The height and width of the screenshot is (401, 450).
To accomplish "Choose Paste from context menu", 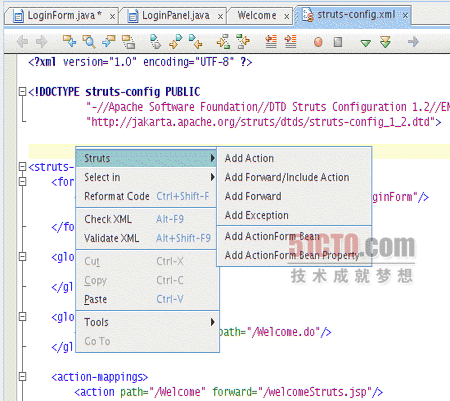I will click(147, 299).
